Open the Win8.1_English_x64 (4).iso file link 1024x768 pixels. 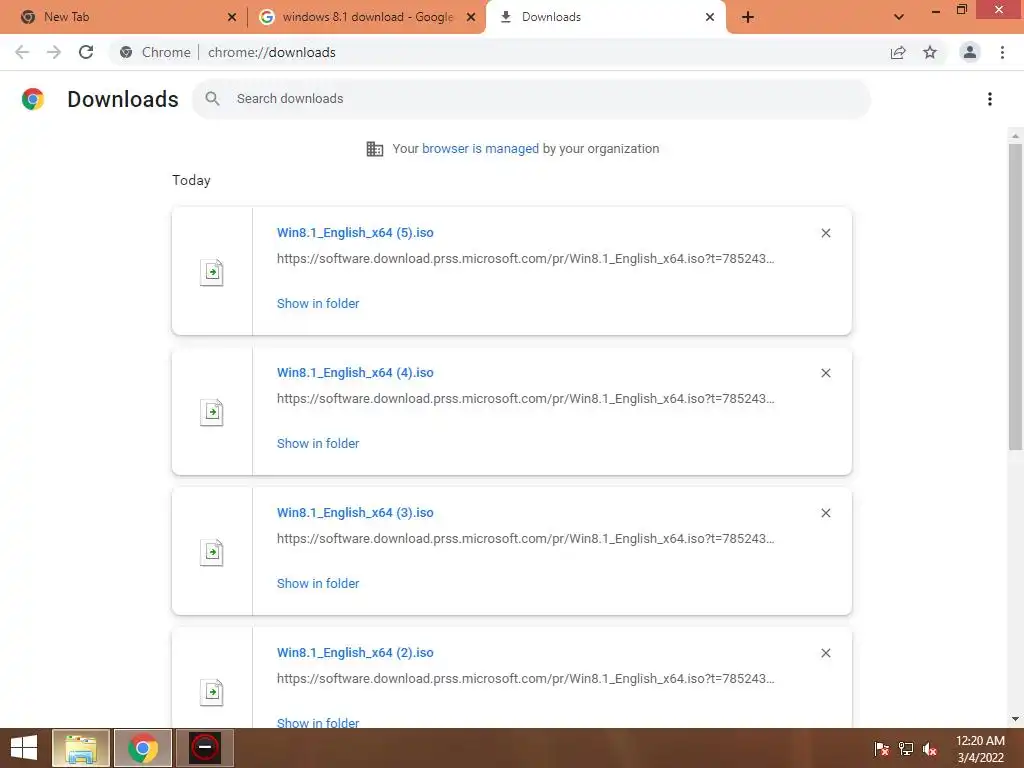(x=355, y=372)
